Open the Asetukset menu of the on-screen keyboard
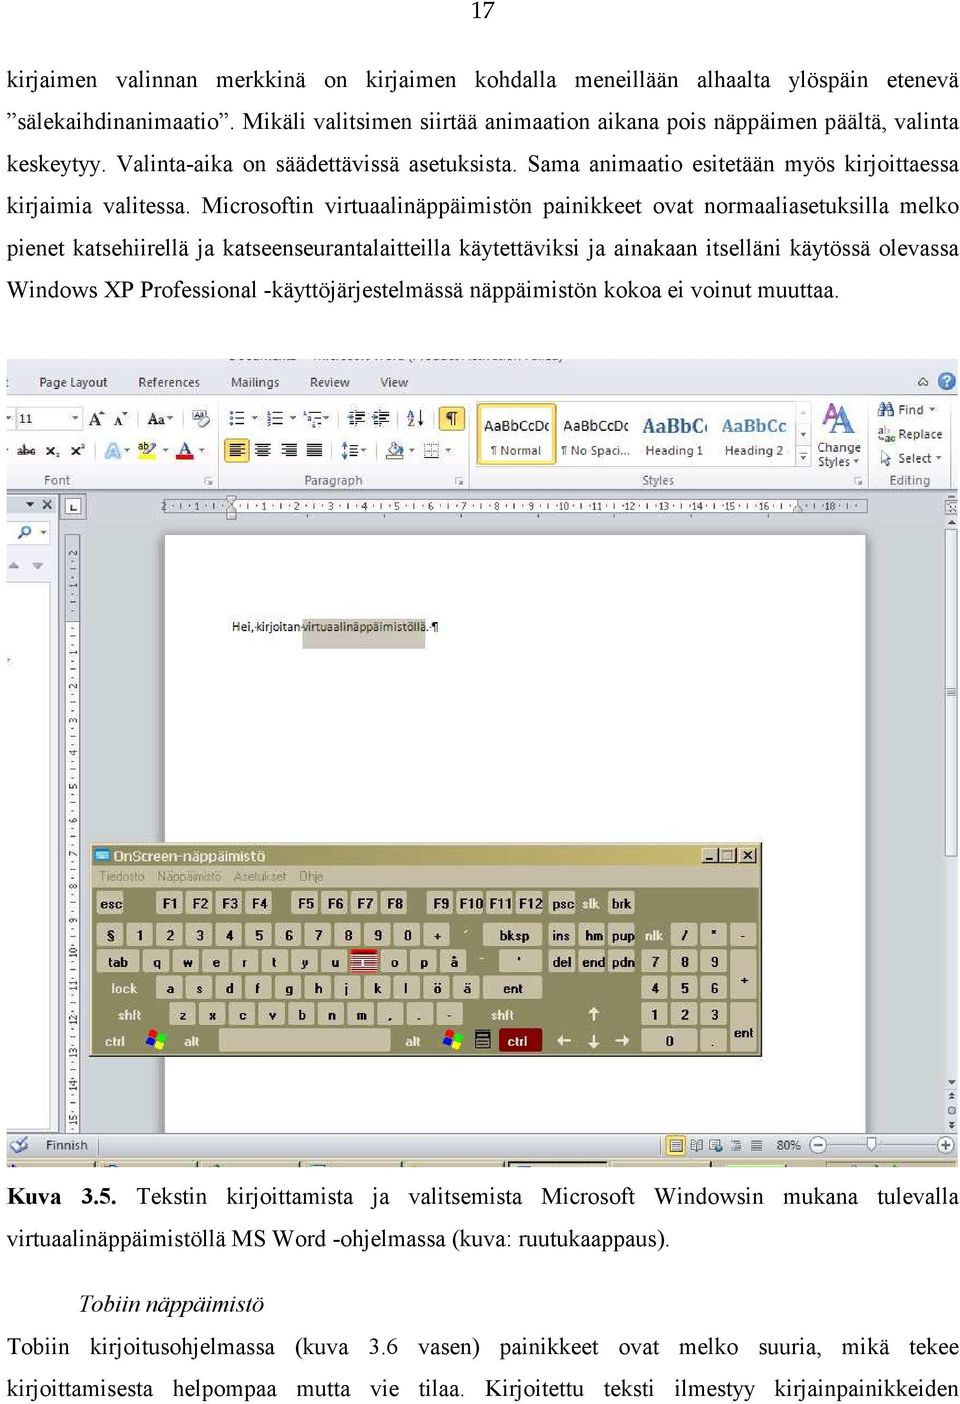This screenshot has width=960, height=1404. tap(260, 876)
